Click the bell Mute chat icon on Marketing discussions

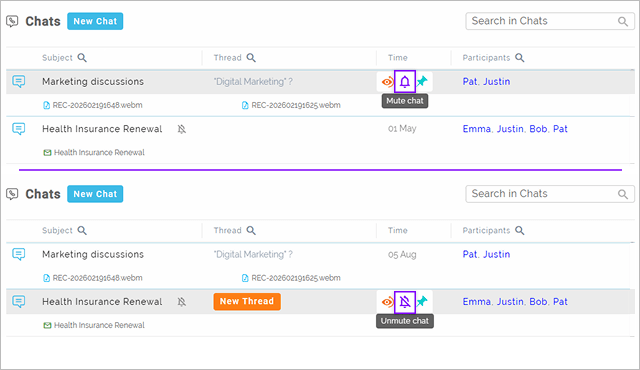click(404, 82)
